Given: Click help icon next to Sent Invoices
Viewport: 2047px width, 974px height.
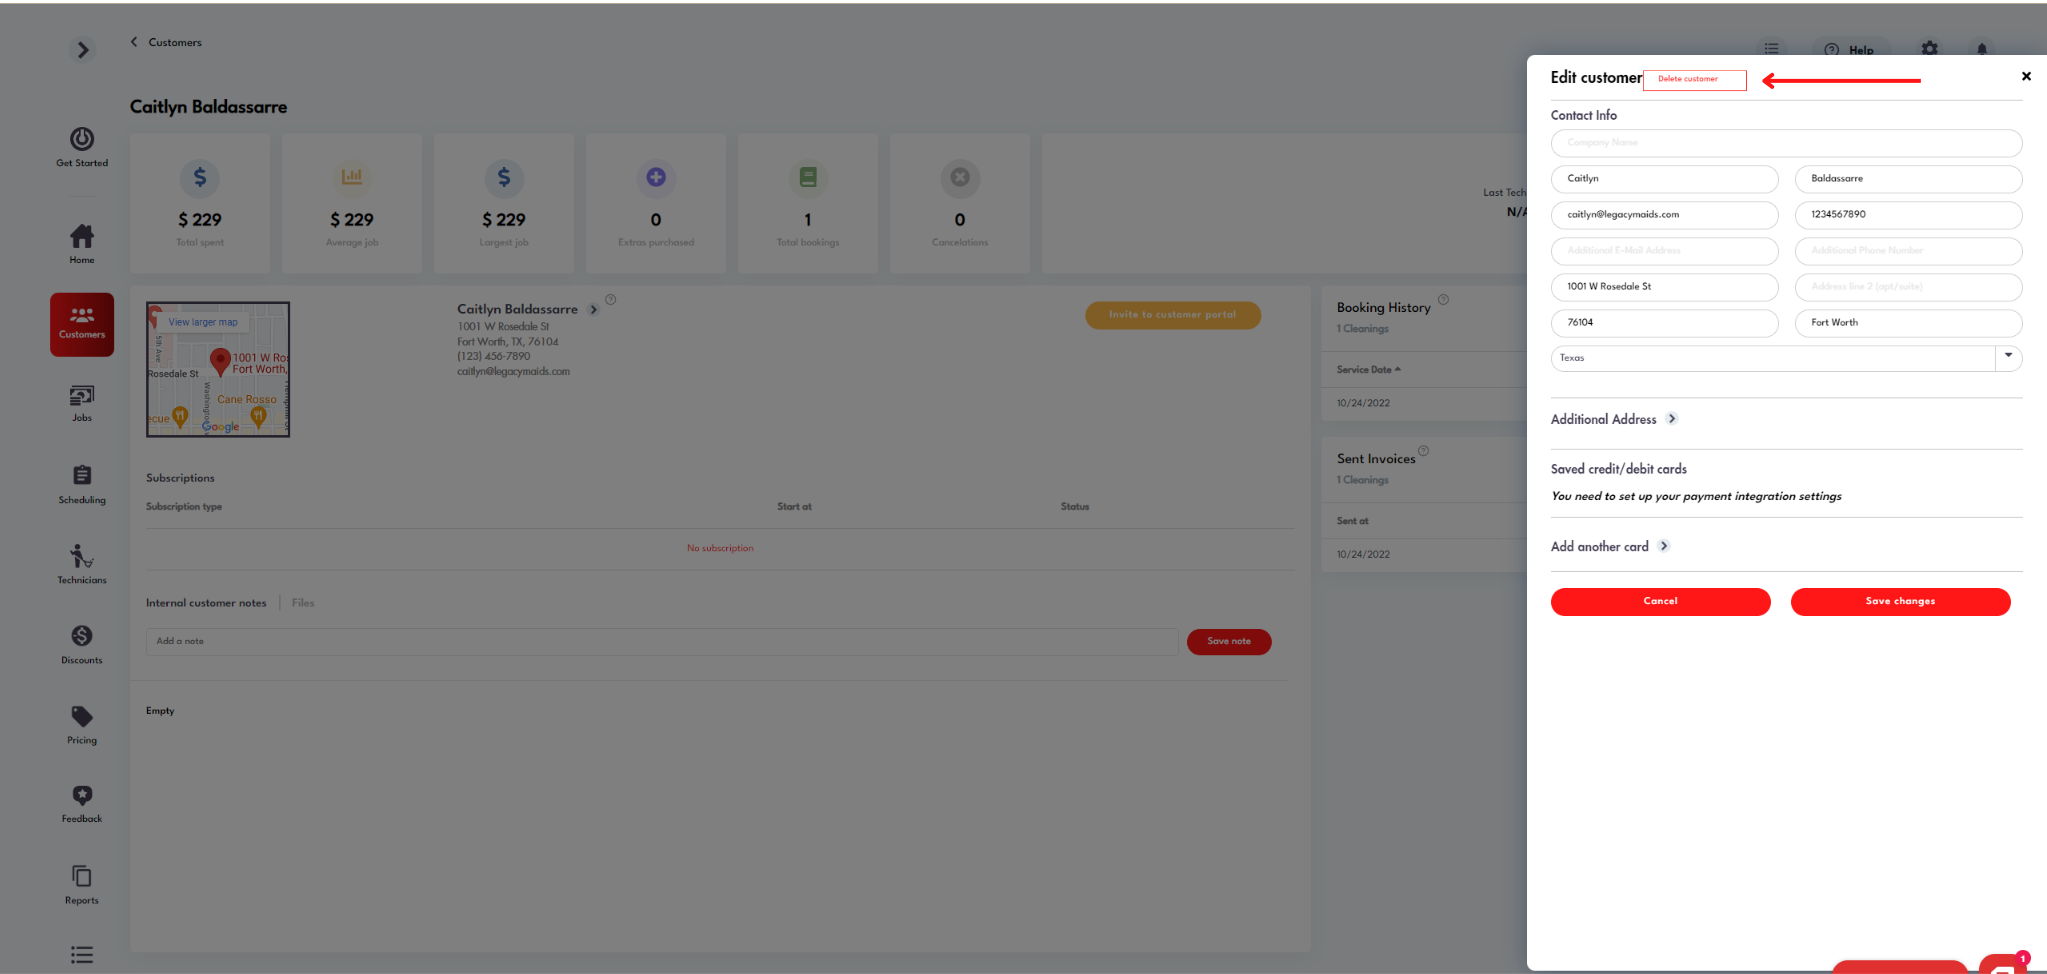Looking at the screenshot, I should (x=1424, y=450).
